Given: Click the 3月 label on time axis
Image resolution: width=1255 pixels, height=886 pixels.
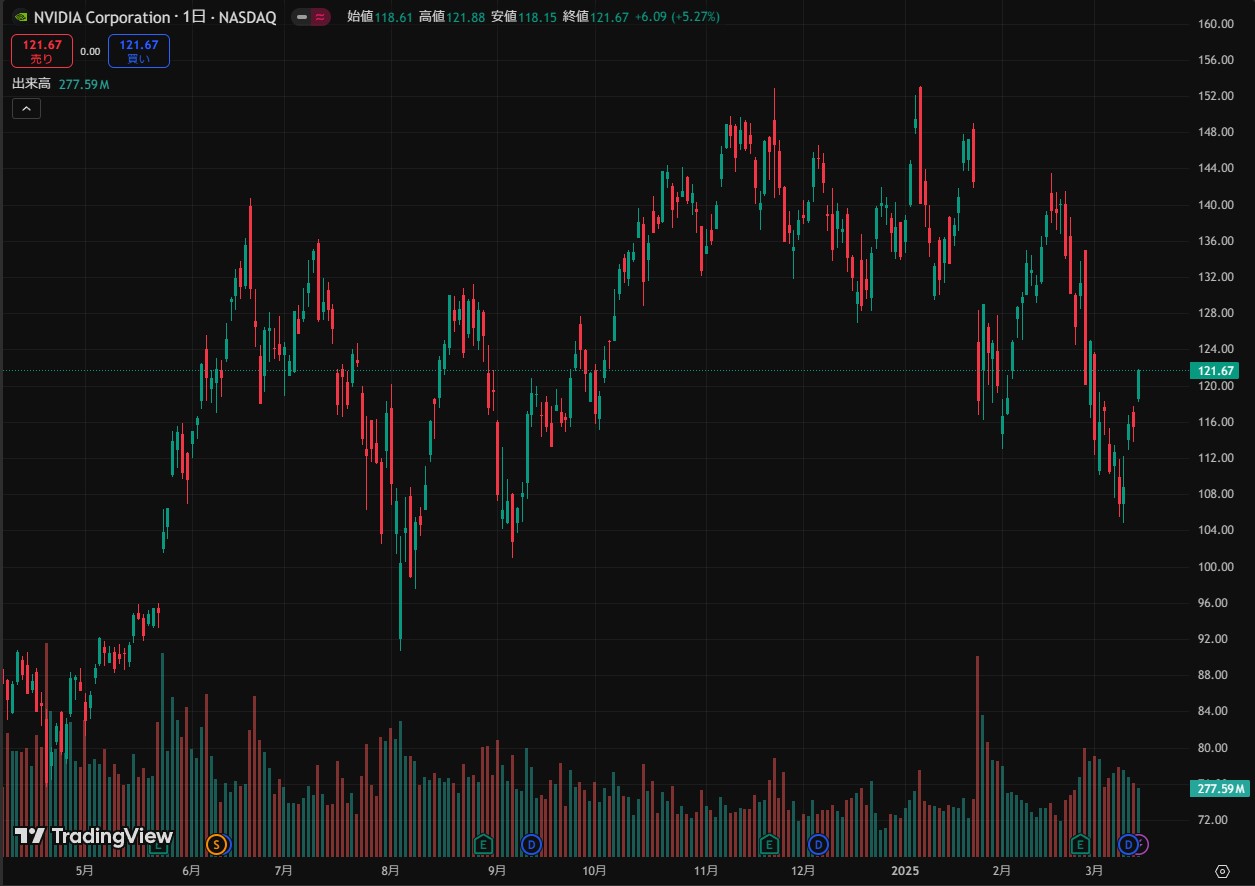Looking at the screenshot, I should pyautogui.click(x=1094, y=871).
